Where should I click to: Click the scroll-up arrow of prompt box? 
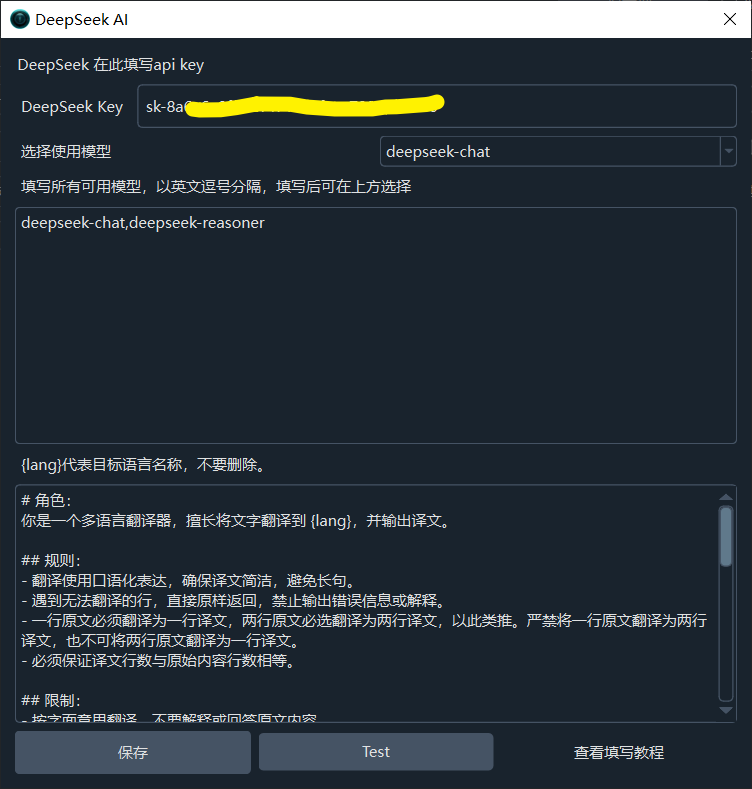click(726, 497)
